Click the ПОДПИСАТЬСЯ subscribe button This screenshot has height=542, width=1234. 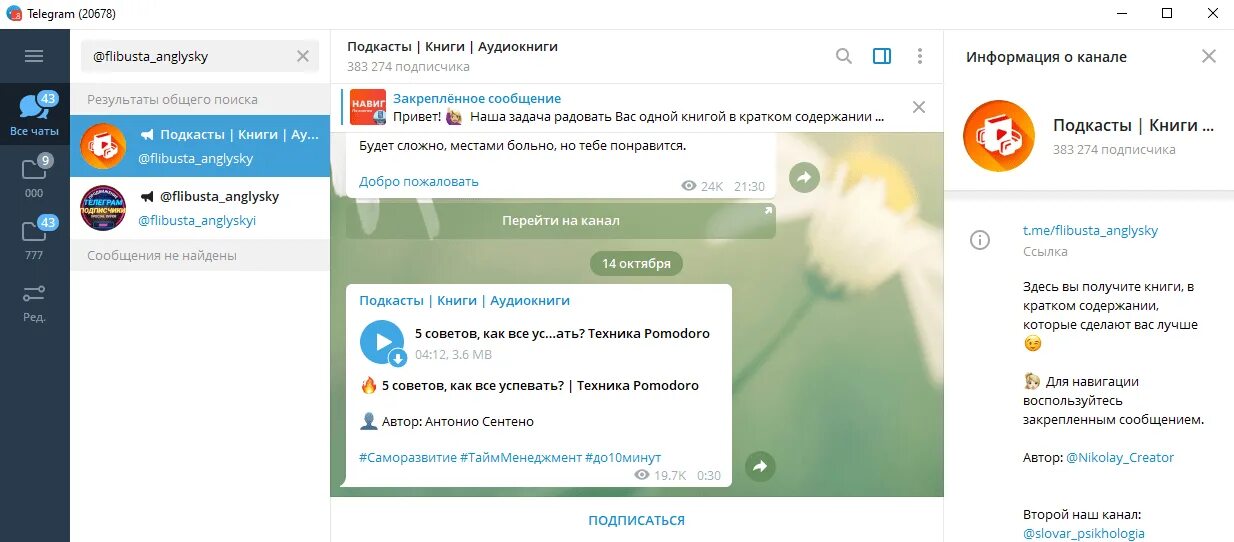(637, 520)
